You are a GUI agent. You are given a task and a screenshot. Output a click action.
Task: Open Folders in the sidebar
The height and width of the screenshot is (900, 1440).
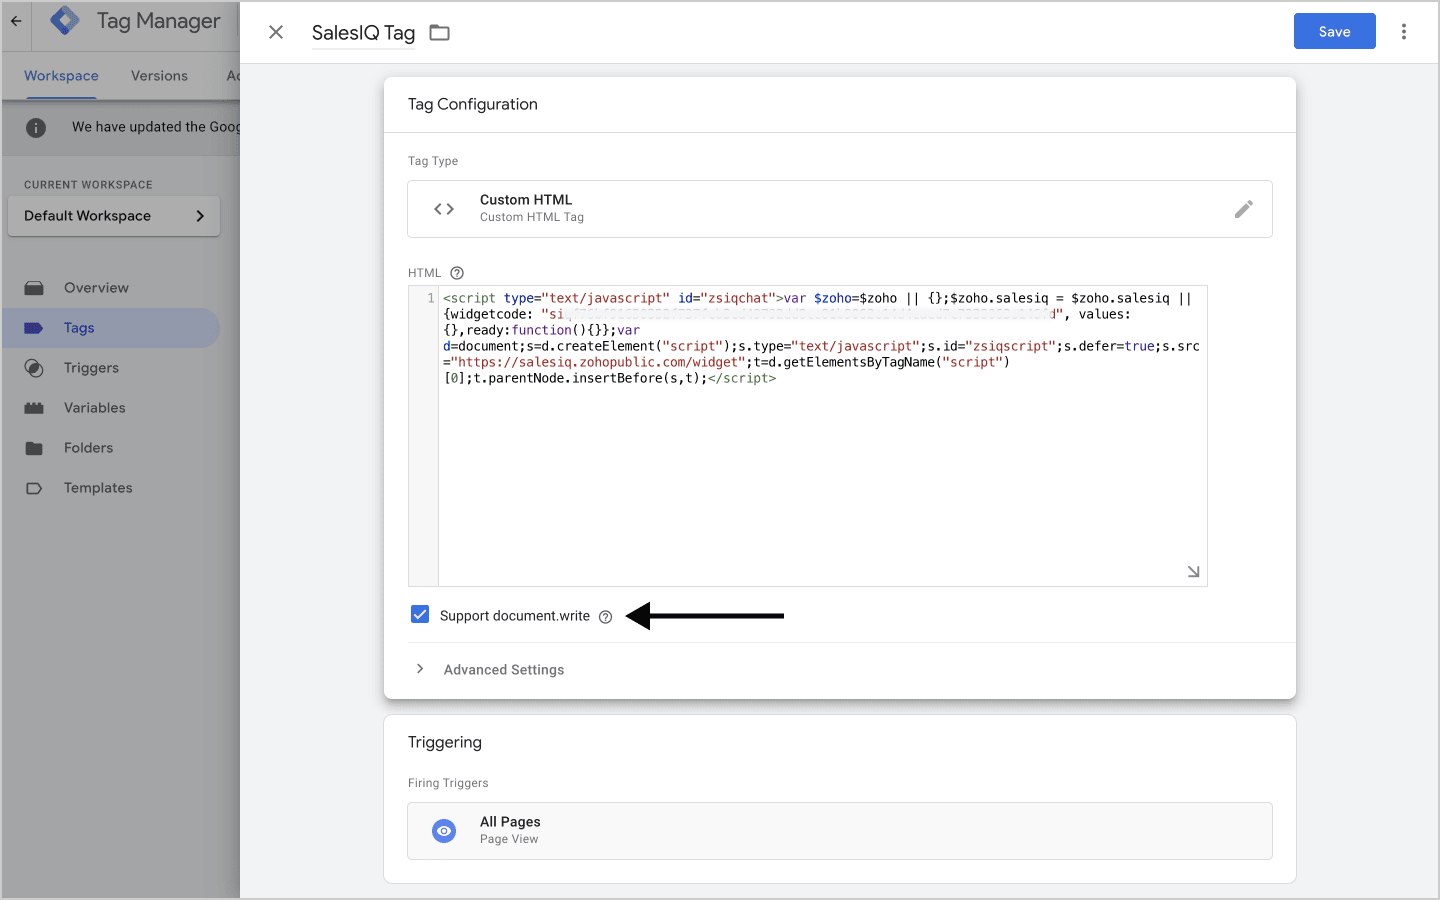(x=110, y=448)
